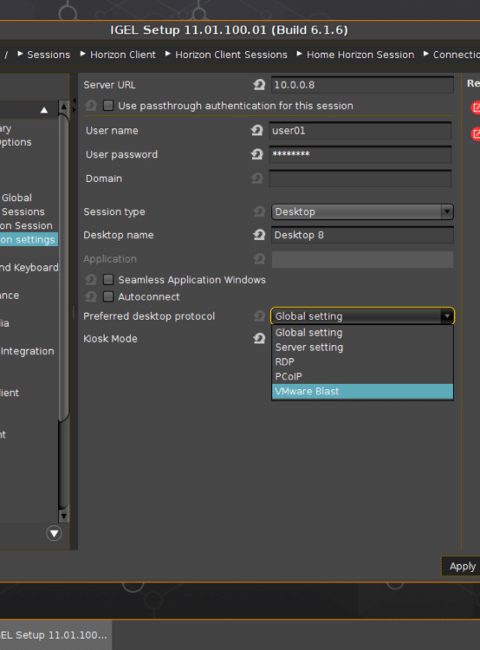The width and height of the screenshot is (480, 650).
Task: Click revert icon beside Seamless Application Windows
Action: 91,280
